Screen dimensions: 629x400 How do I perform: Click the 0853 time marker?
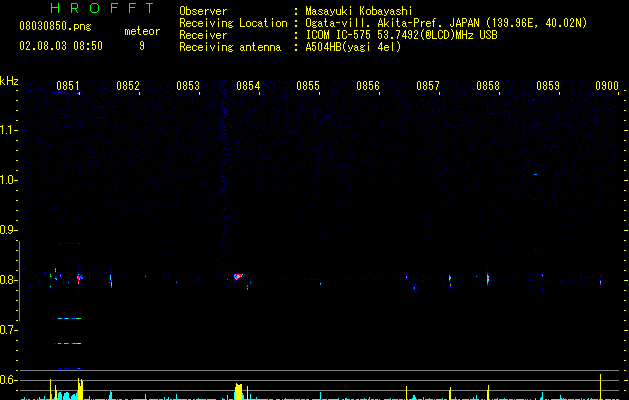click(x=188, y=85)
